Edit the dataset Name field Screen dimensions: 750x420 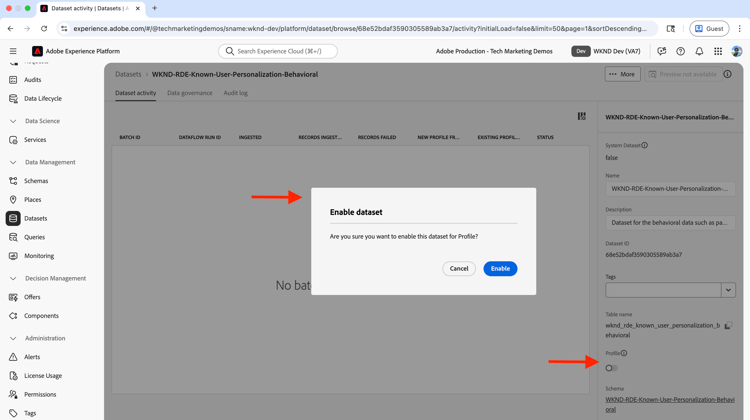click(x=670, y=188)
